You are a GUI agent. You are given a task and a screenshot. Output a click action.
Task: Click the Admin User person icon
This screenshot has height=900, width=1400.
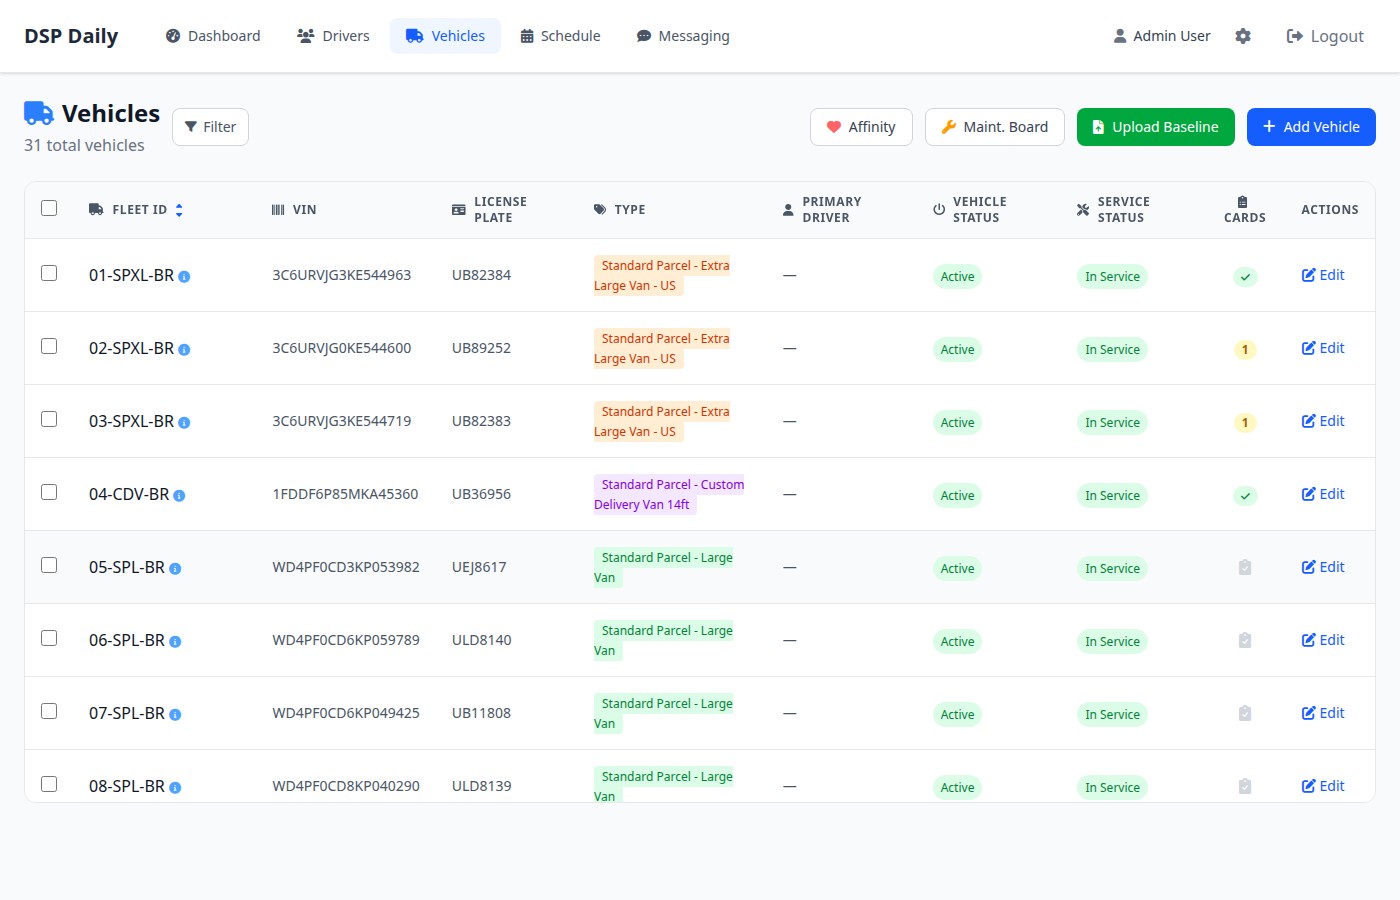1119,35
